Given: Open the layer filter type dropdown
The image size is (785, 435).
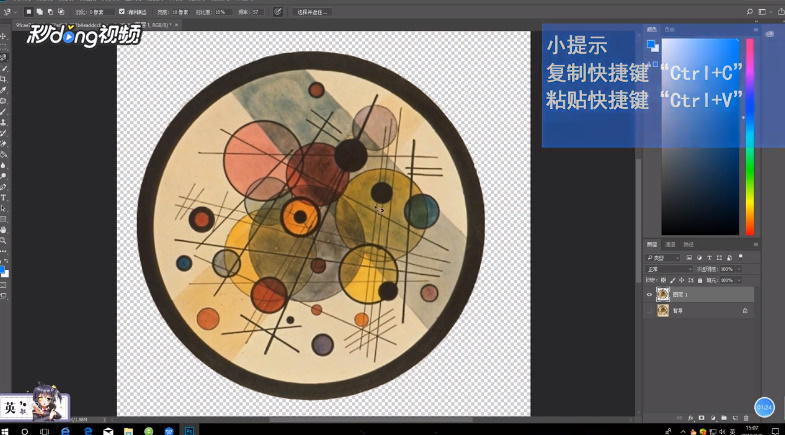Looking at the screenshot, I should (662, 258).
